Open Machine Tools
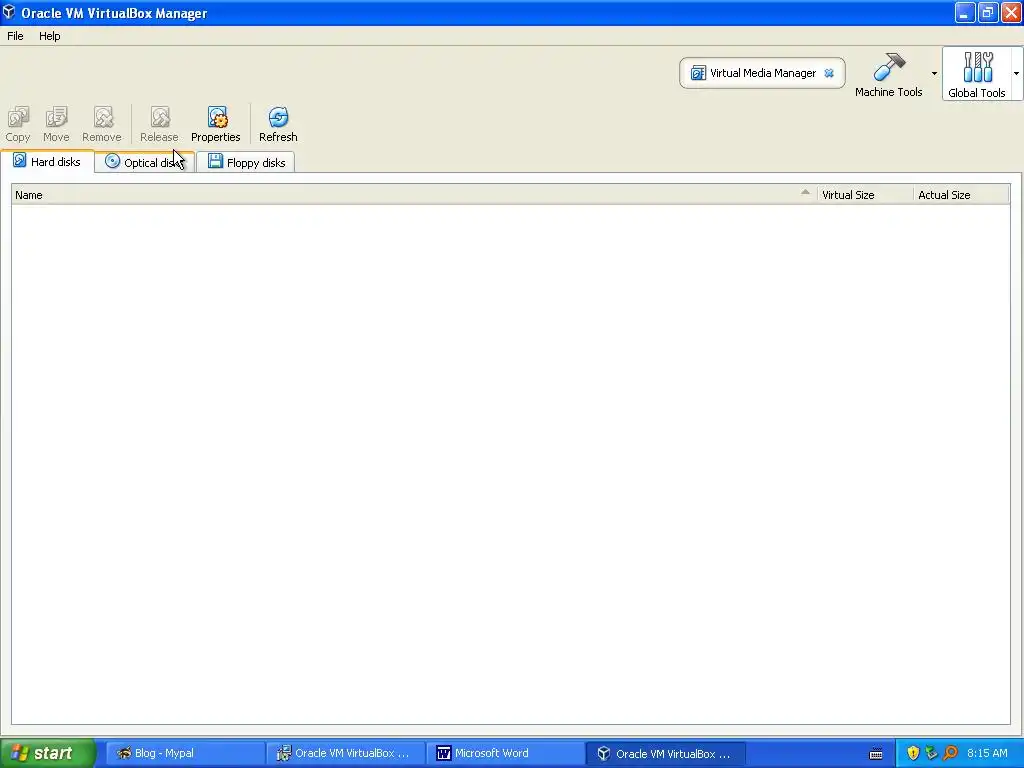Viewport: 1024px width, 768px height. [889, 74]
